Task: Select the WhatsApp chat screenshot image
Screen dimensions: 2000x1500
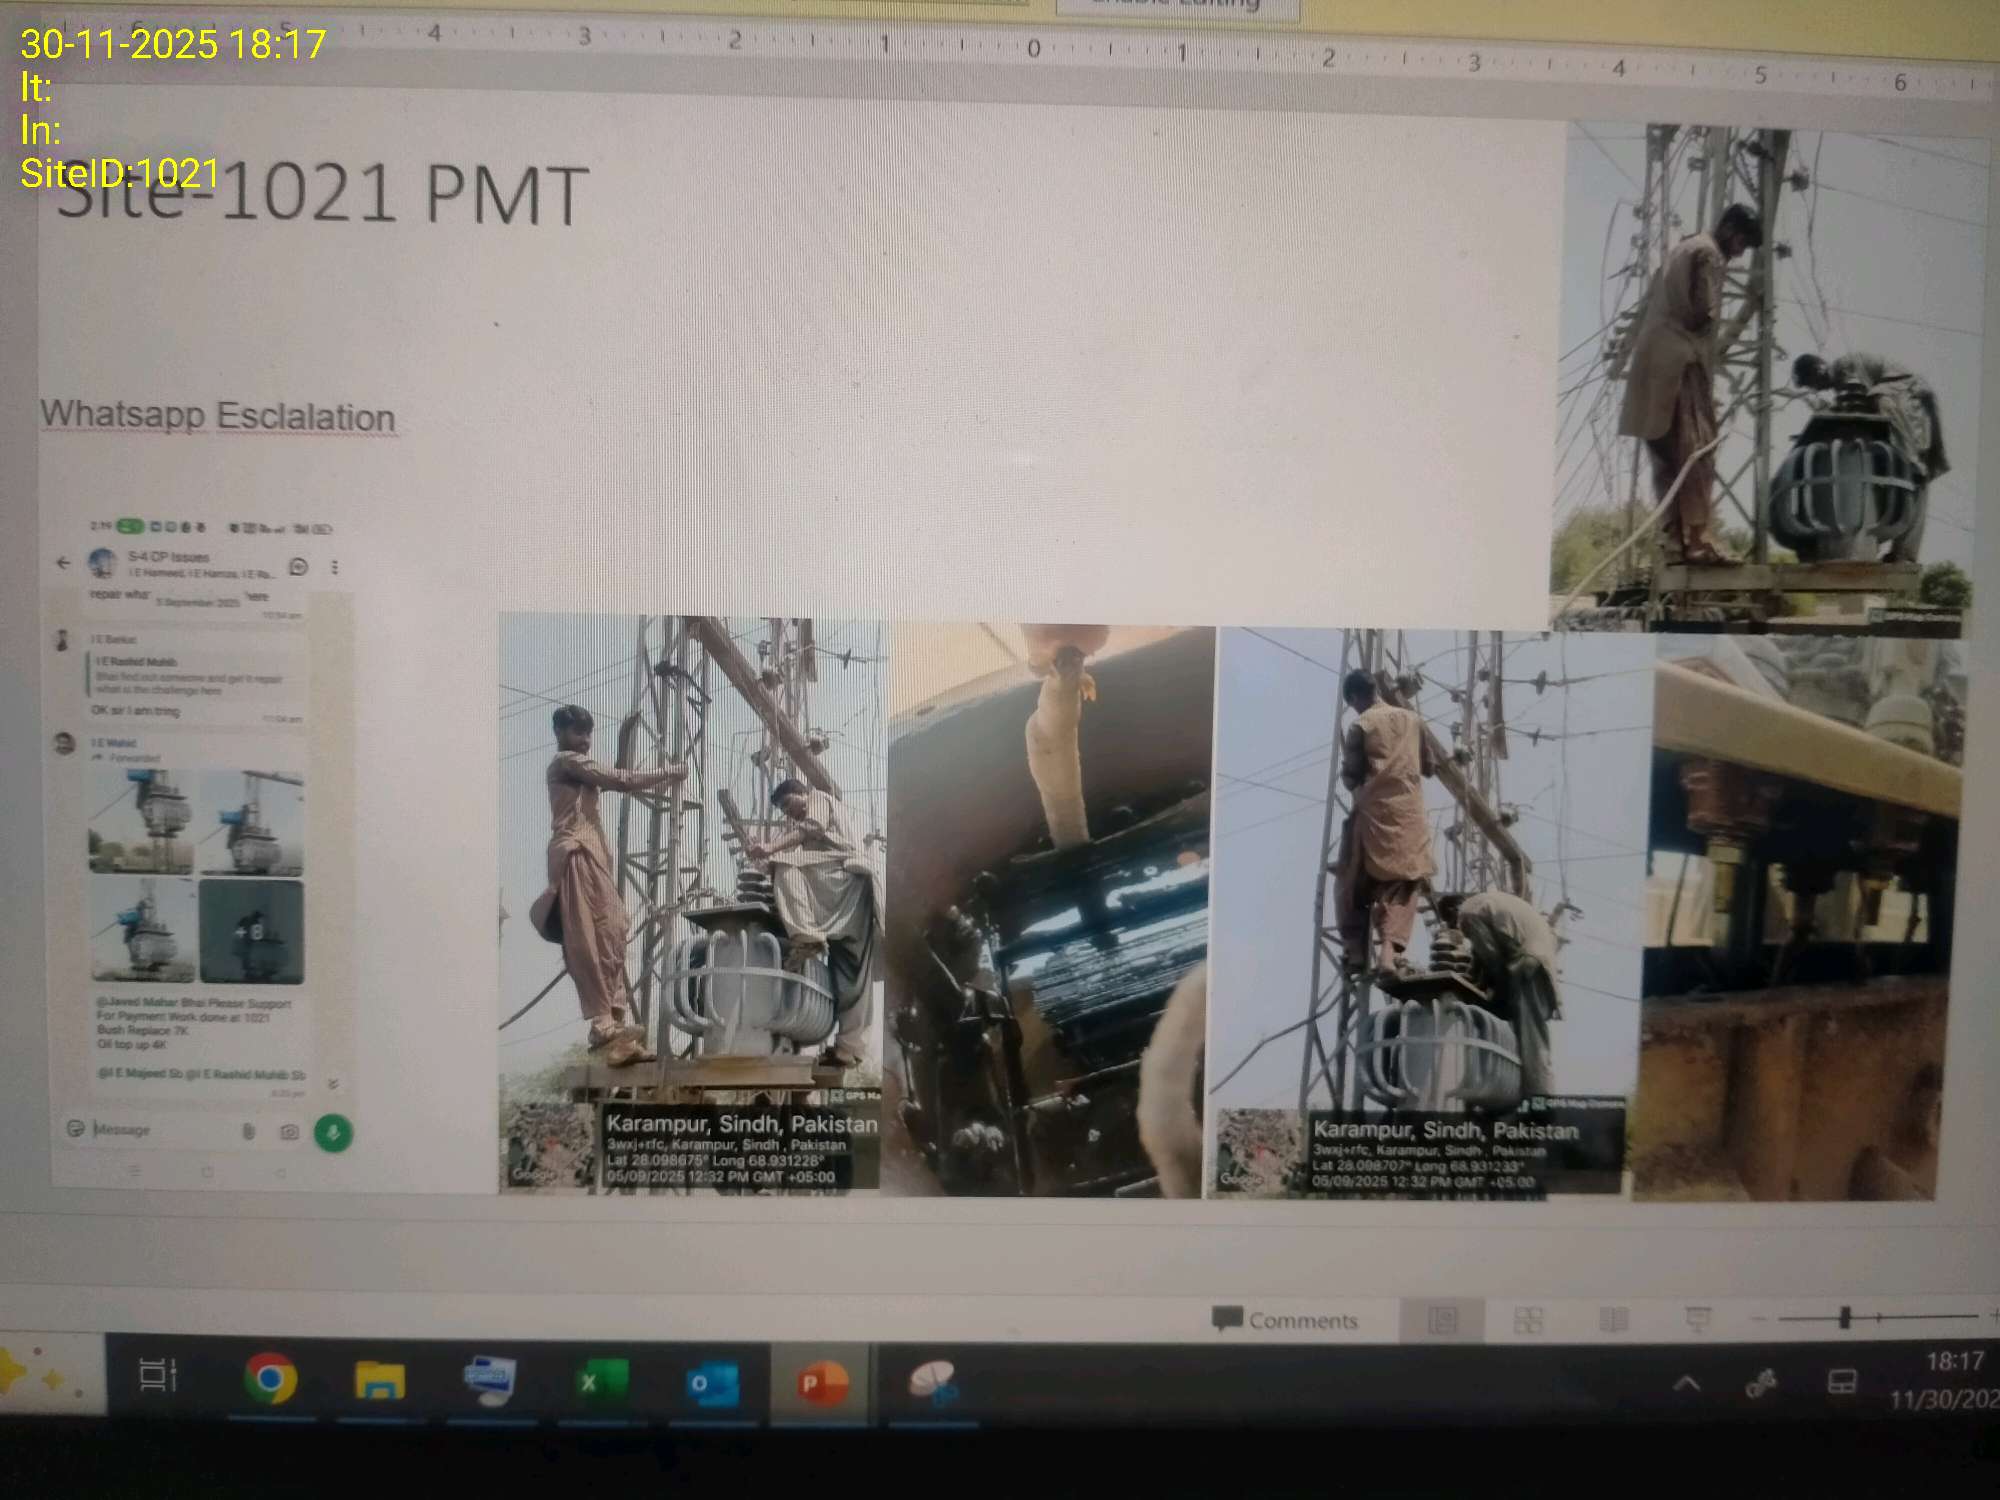Action: (200, 850)
